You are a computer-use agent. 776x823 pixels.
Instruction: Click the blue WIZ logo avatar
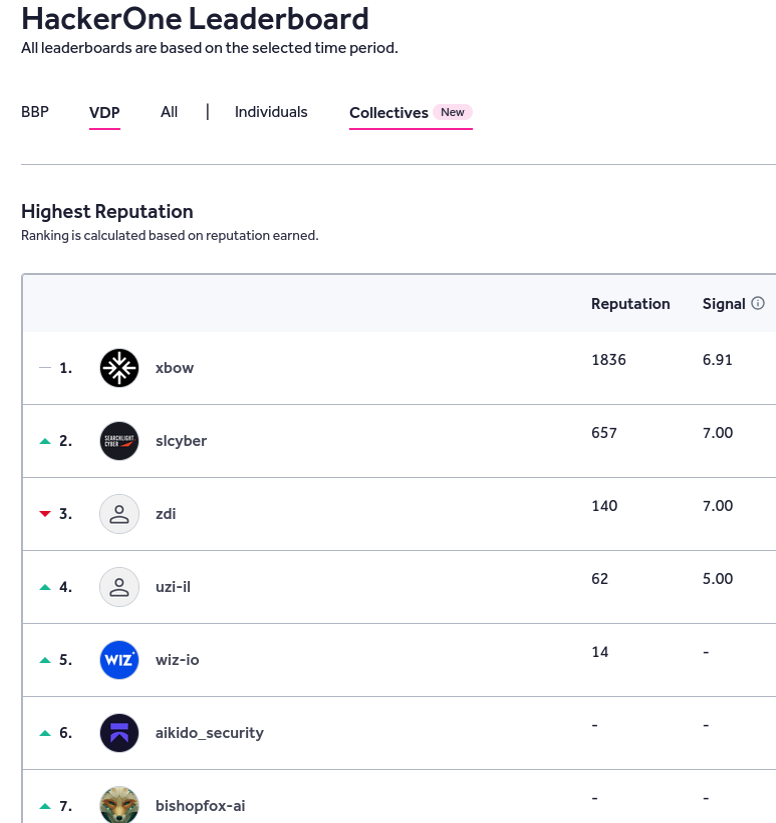[119, 660]
